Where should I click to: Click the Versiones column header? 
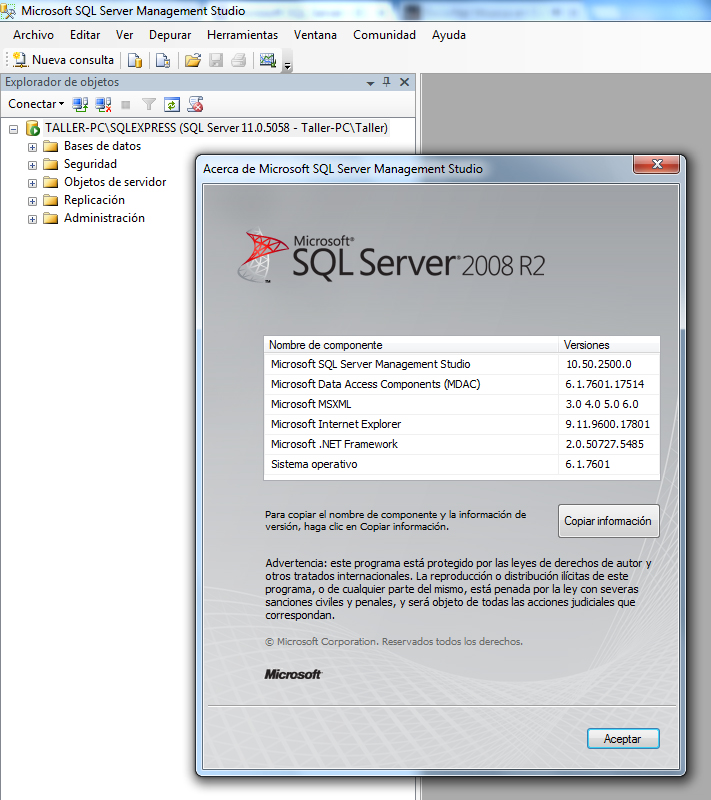pos(610,345)
